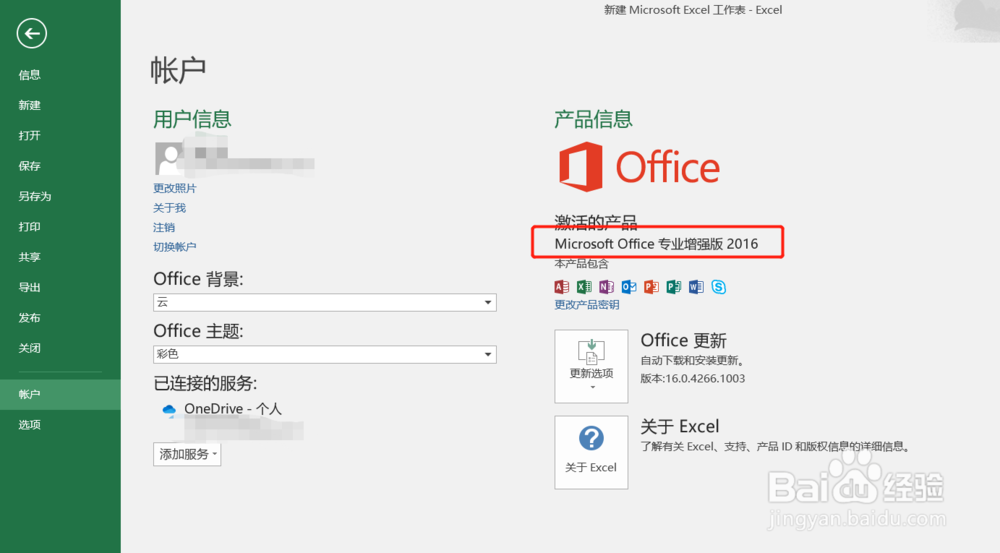Viewport: 1000px width, 553px height.
Task: Click the 更改产品密钥 link
Action: point(587,305)
